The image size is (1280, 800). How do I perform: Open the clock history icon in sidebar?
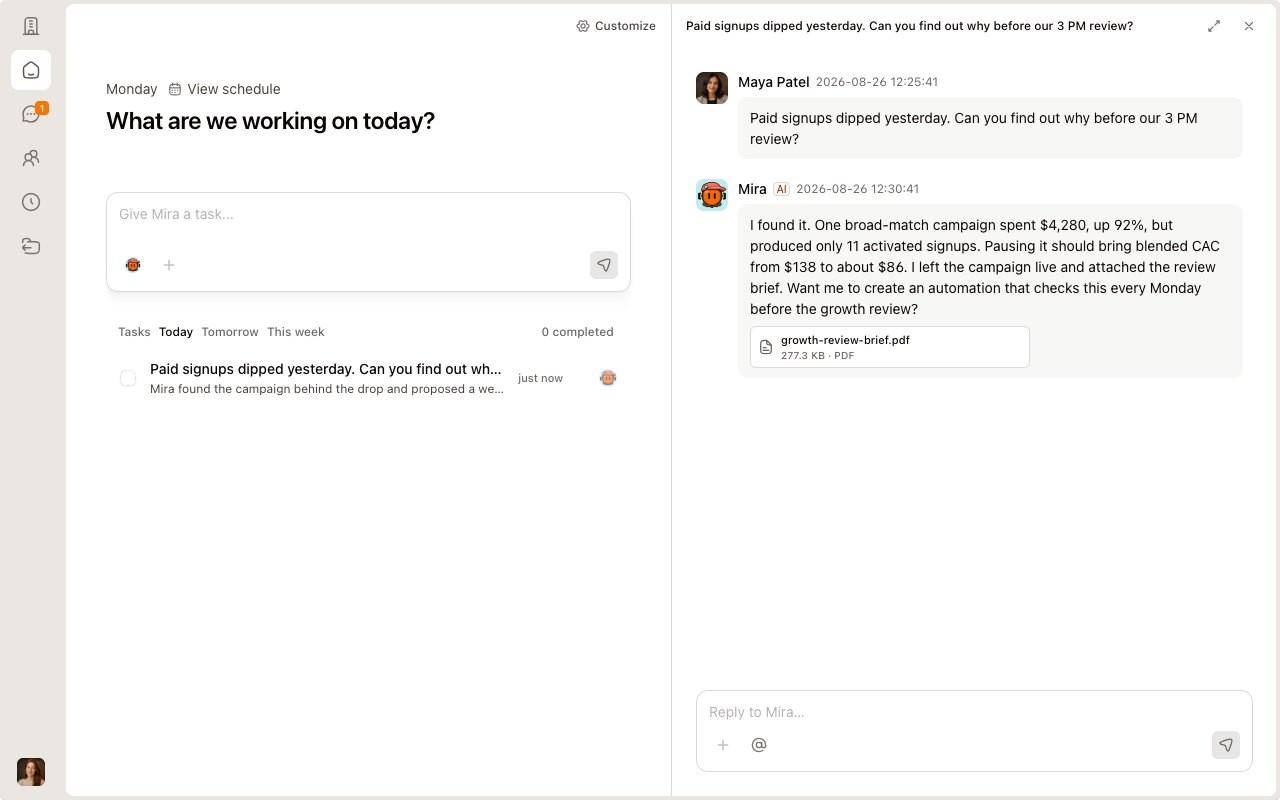[31, 202]
